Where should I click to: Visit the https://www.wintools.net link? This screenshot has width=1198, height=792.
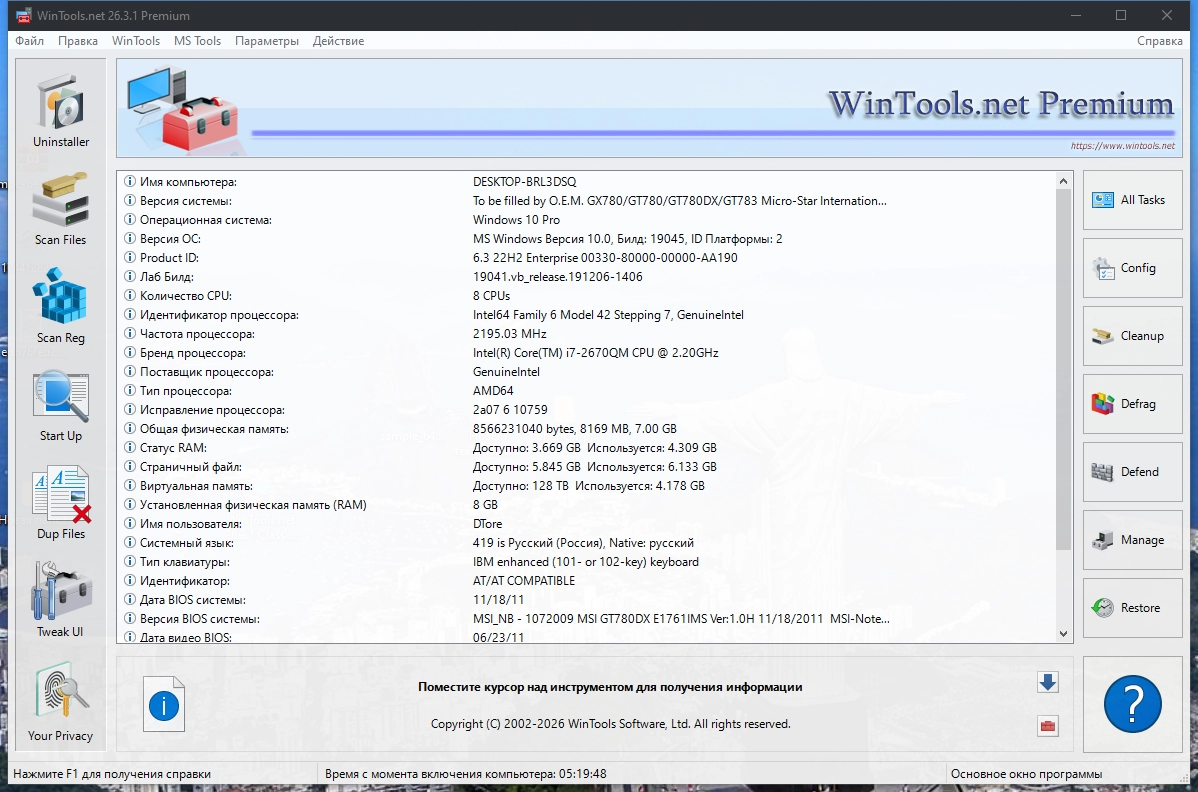[1122, 146]
